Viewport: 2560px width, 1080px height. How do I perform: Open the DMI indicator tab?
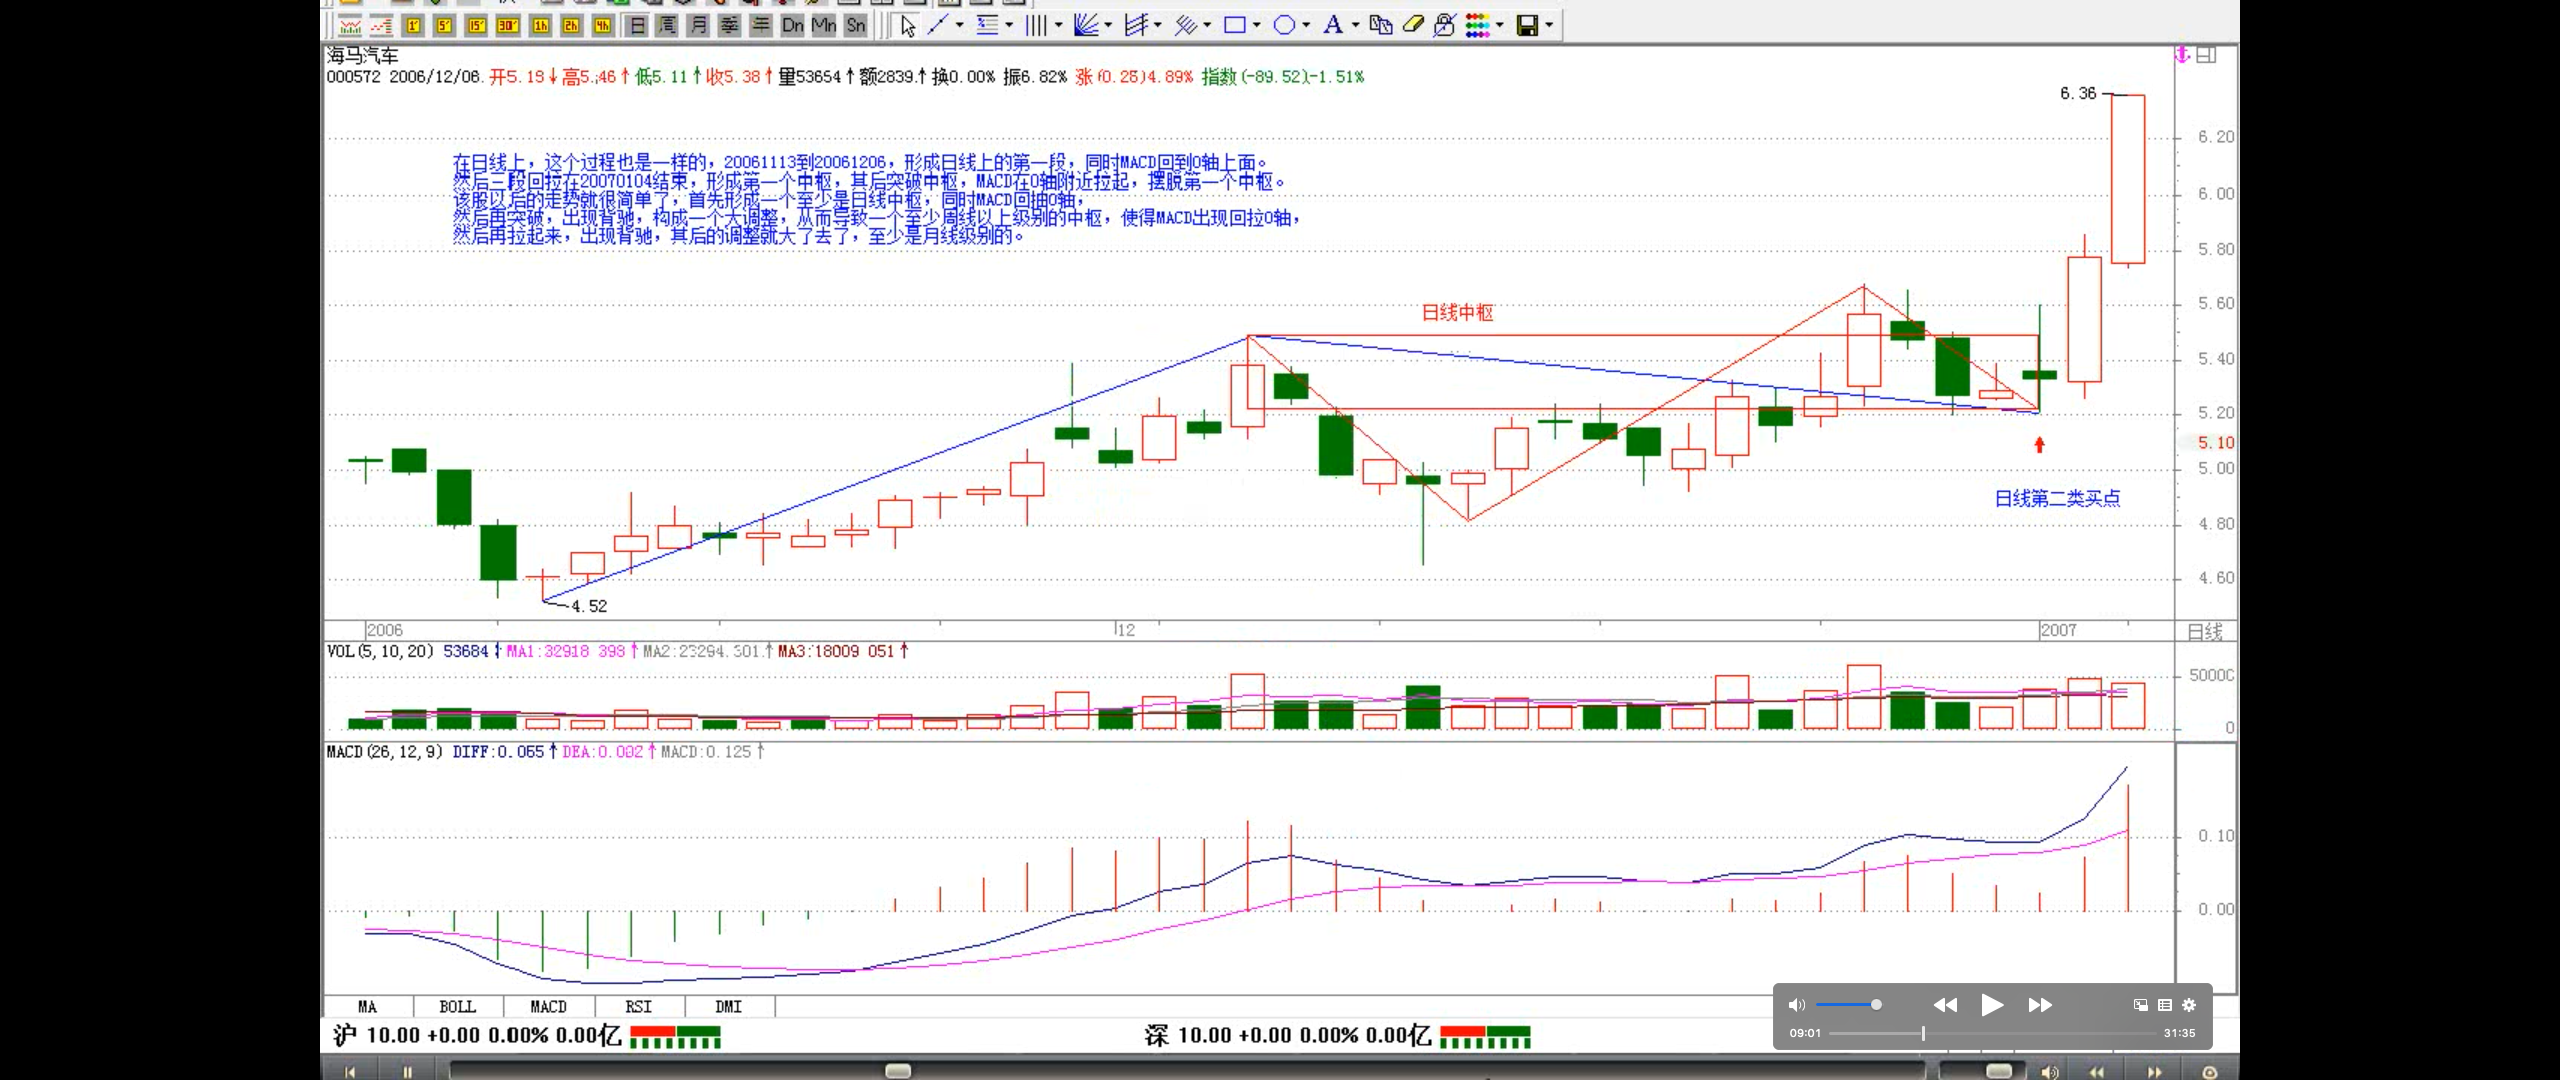click(728, 1007)
